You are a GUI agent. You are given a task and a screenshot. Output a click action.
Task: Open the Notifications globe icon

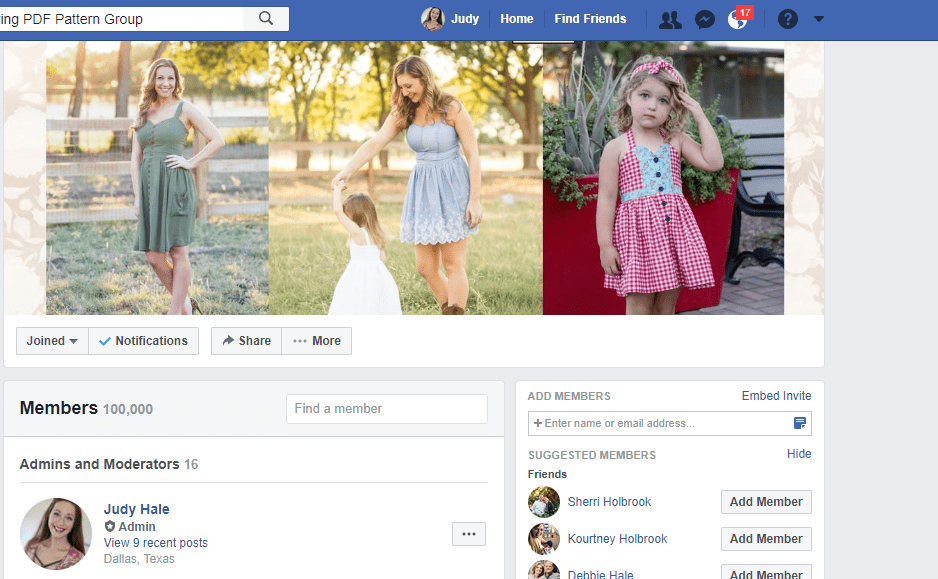(x=738, y=19)
